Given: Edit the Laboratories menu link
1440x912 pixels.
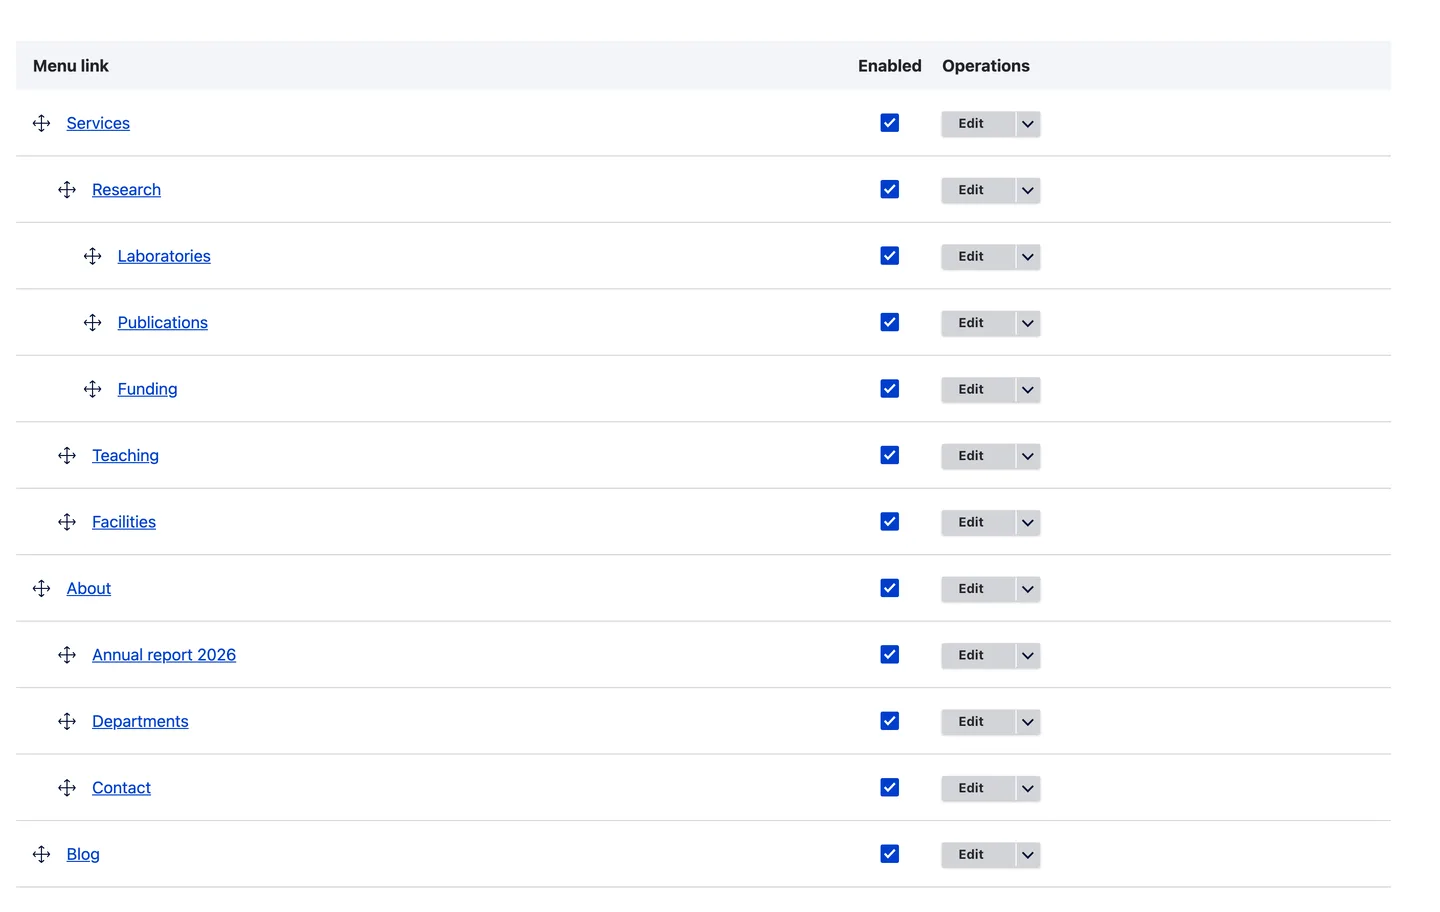Looking at the screenshot, I should coord(978,257).
